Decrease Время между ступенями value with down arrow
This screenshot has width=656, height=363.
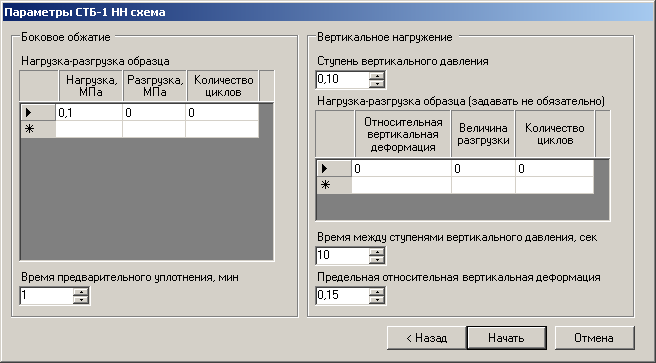pyautogui.click(x=377, y=259)
